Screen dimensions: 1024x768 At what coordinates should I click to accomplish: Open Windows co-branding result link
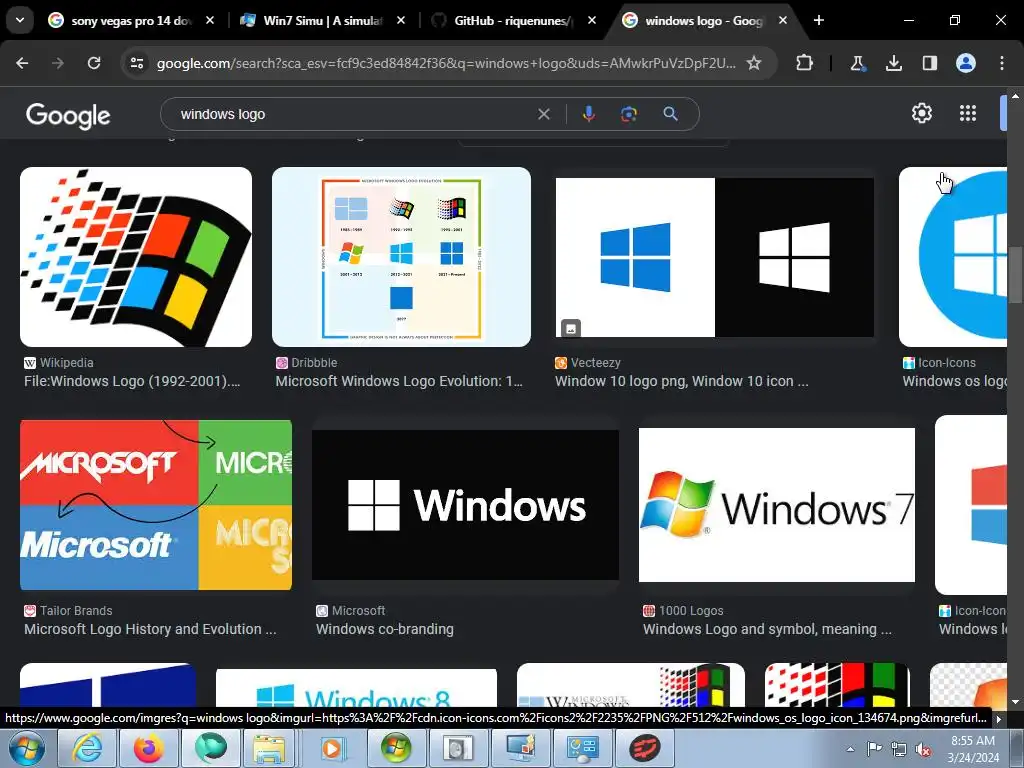(x=385, y=630)
